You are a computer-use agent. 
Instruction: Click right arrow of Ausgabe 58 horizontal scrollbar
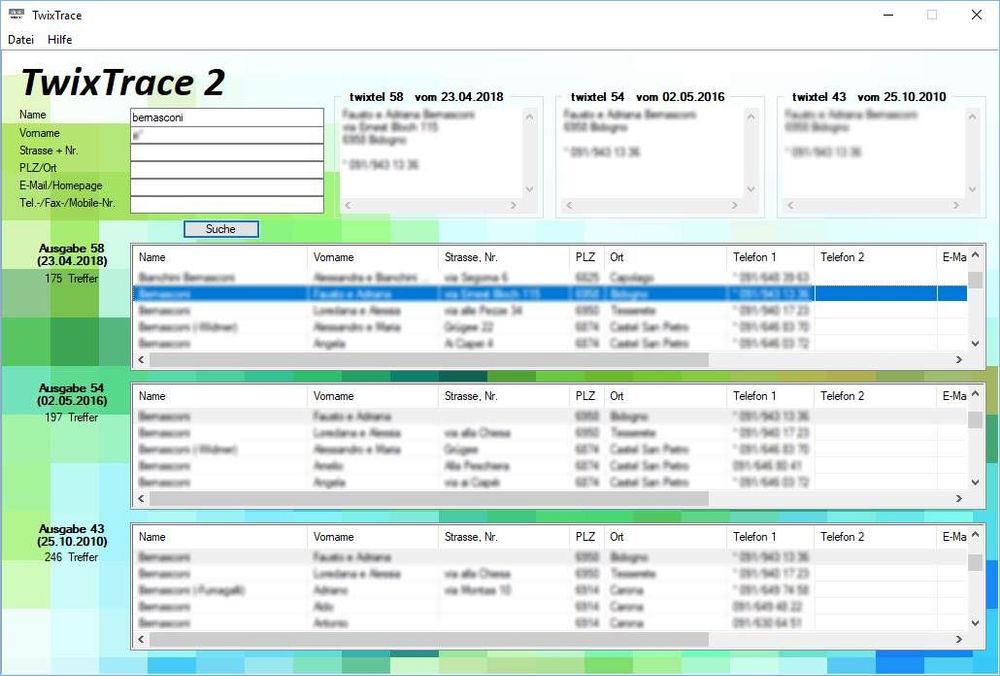coord(959,360)
